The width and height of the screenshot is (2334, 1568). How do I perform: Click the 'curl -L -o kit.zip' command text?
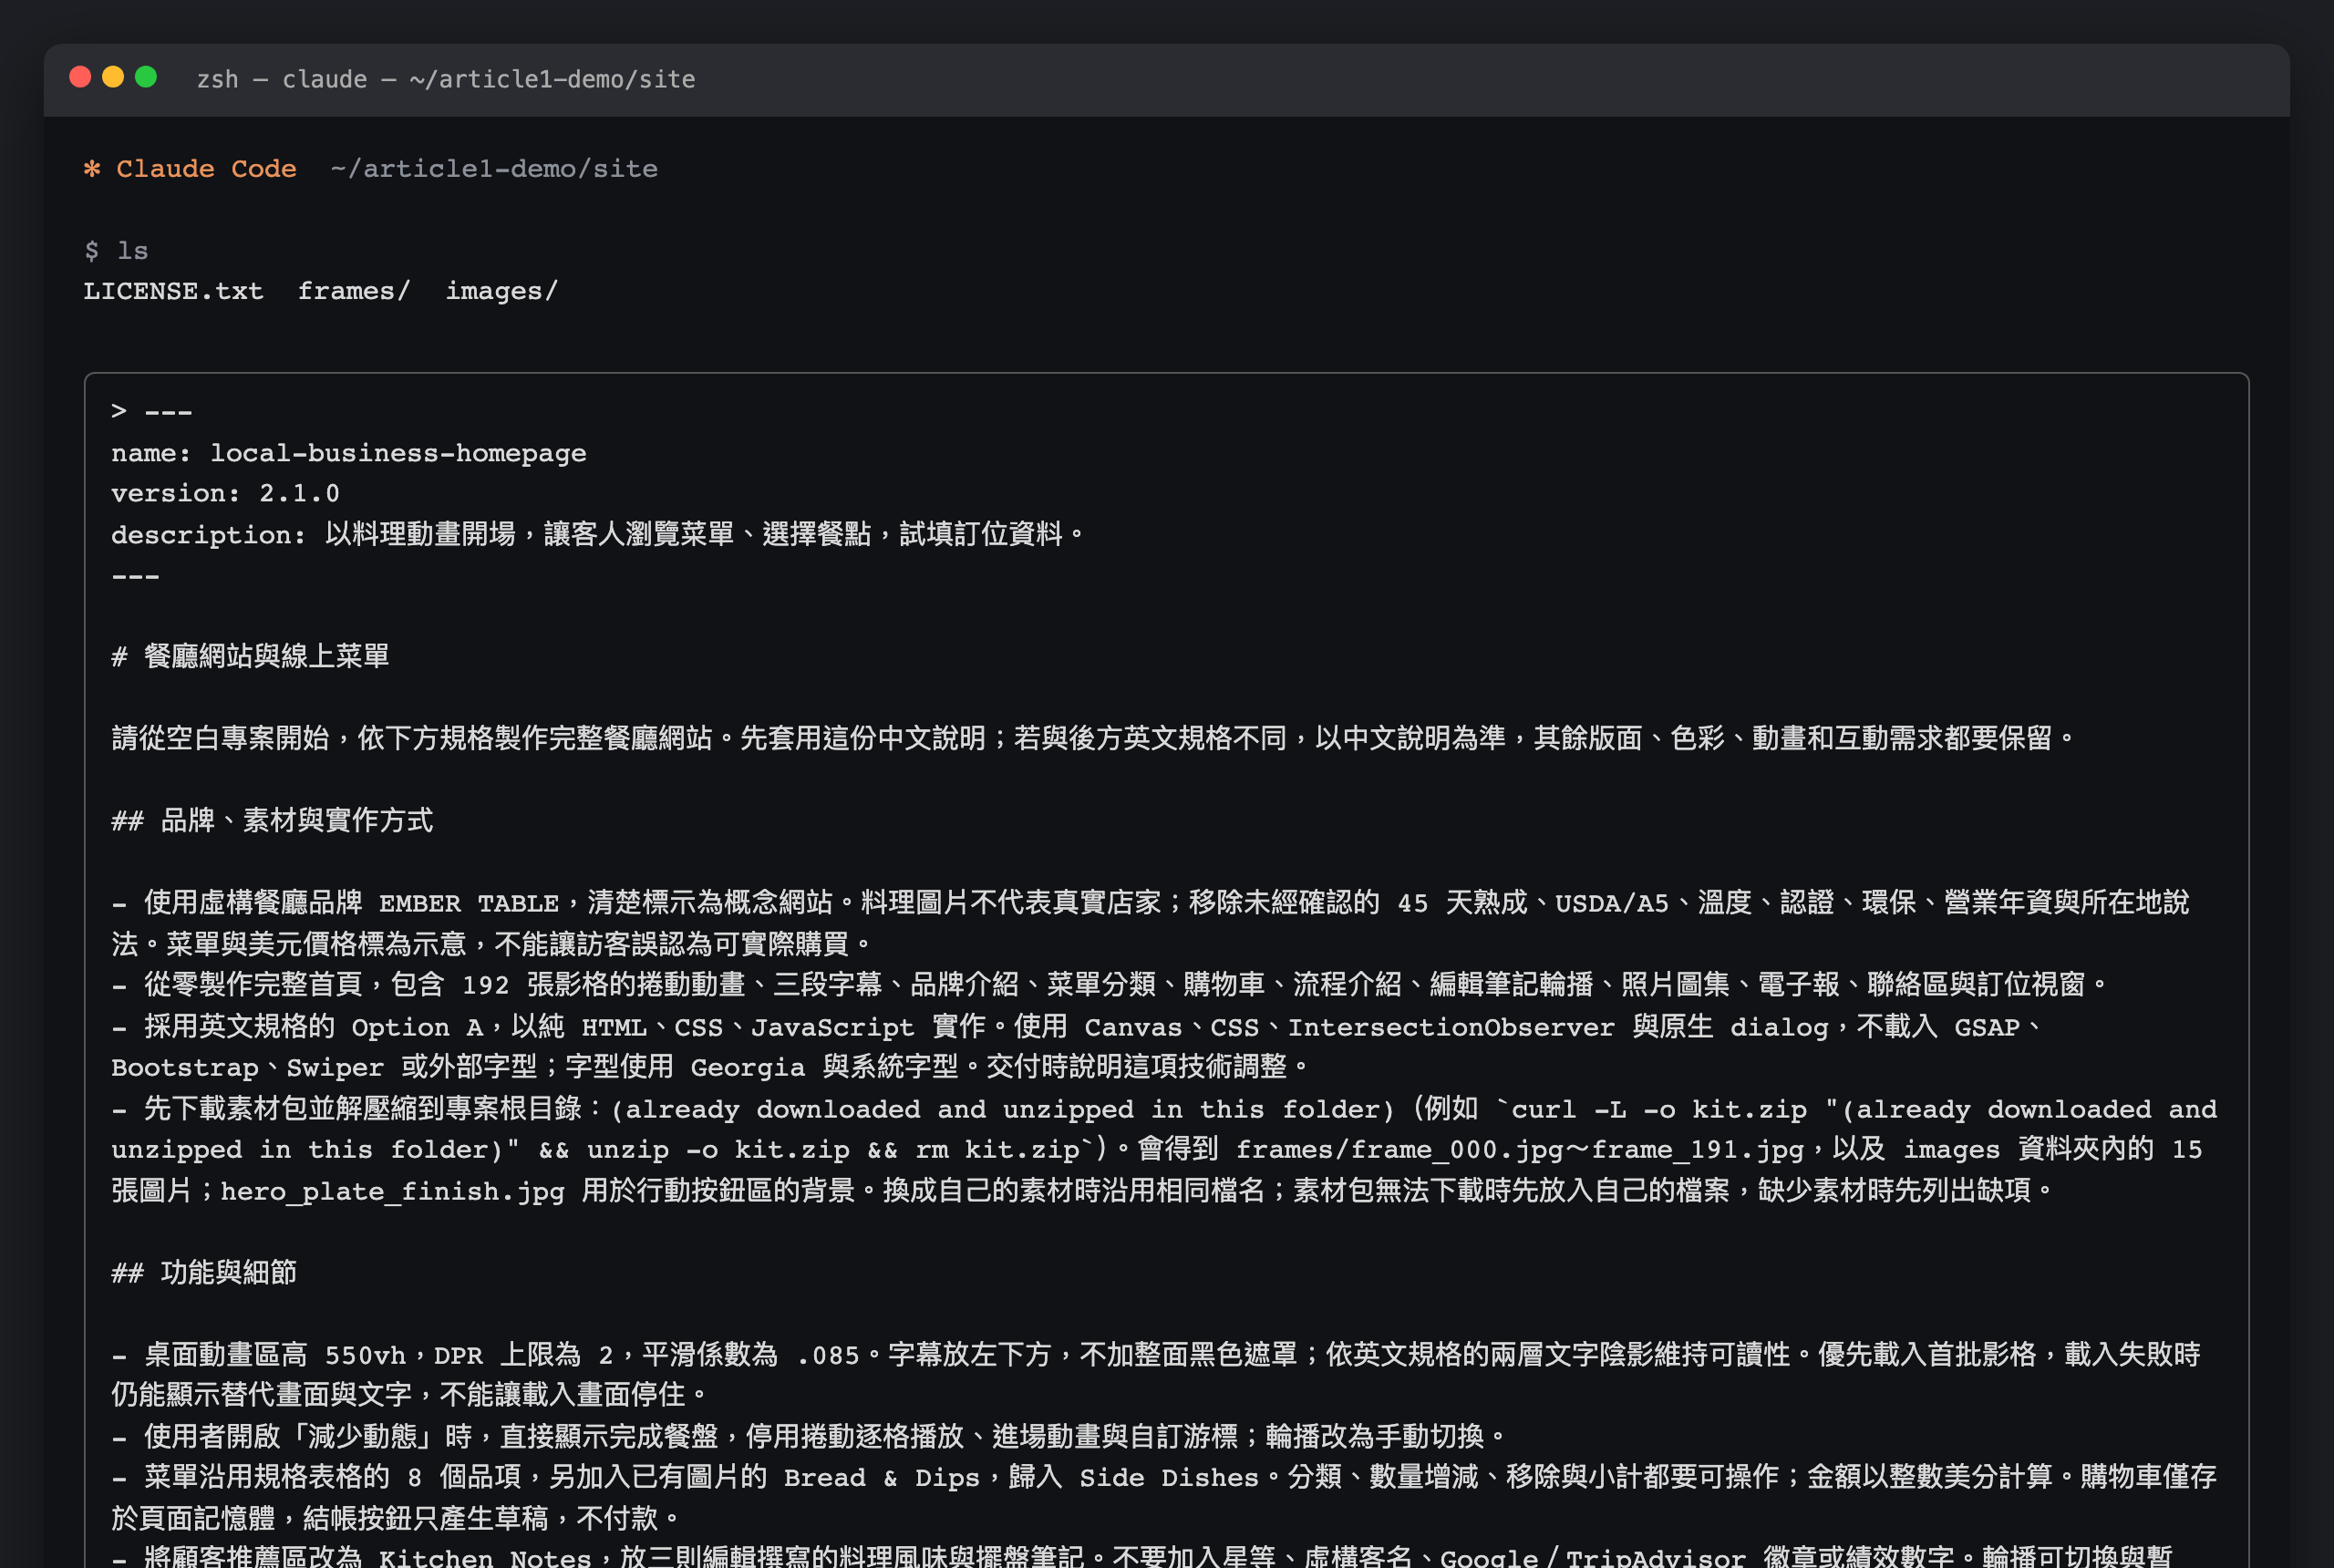click(1659, 1109)
